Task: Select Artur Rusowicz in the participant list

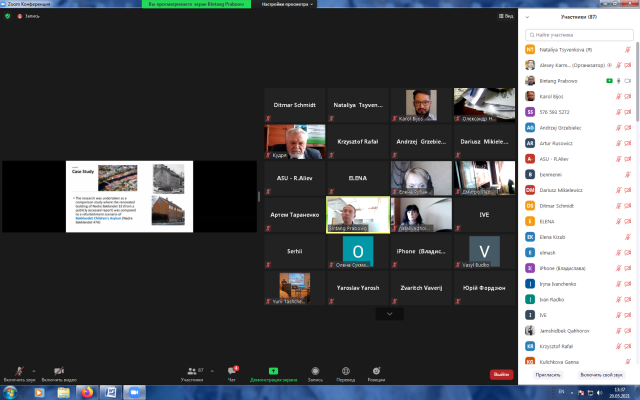Action: 579,143
